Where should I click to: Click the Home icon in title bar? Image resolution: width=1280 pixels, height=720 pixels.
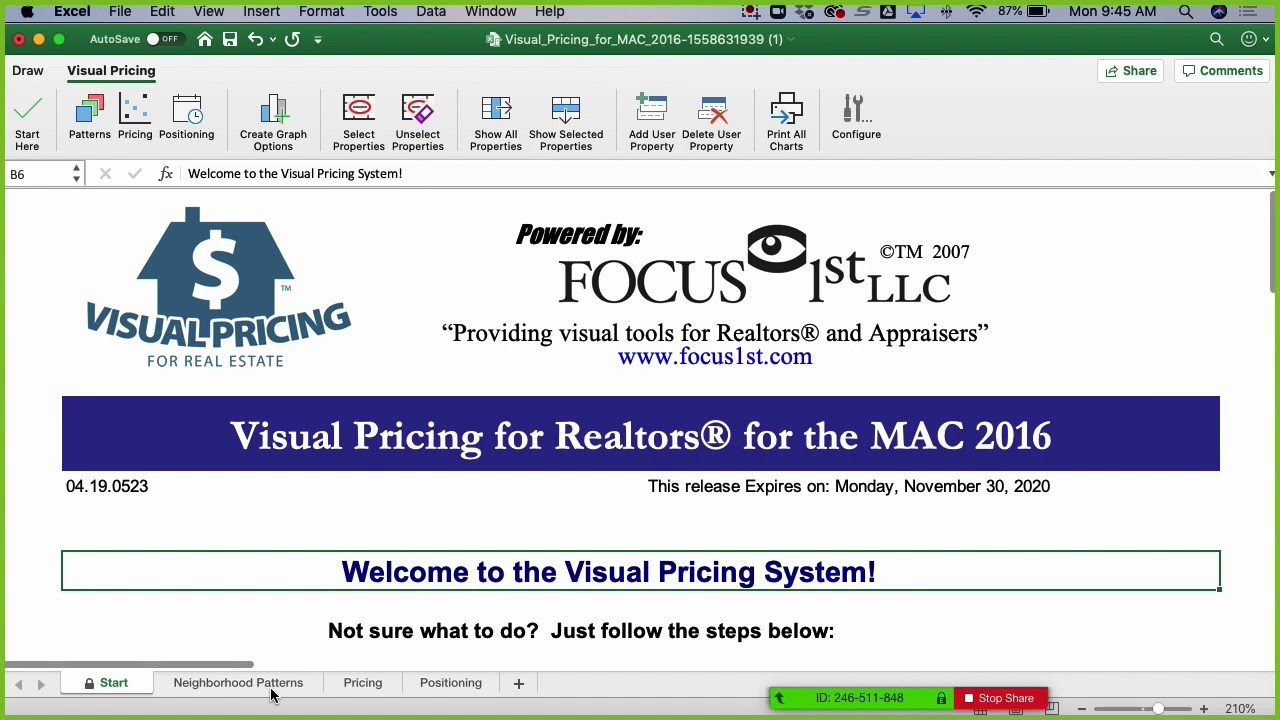(205, 39)
